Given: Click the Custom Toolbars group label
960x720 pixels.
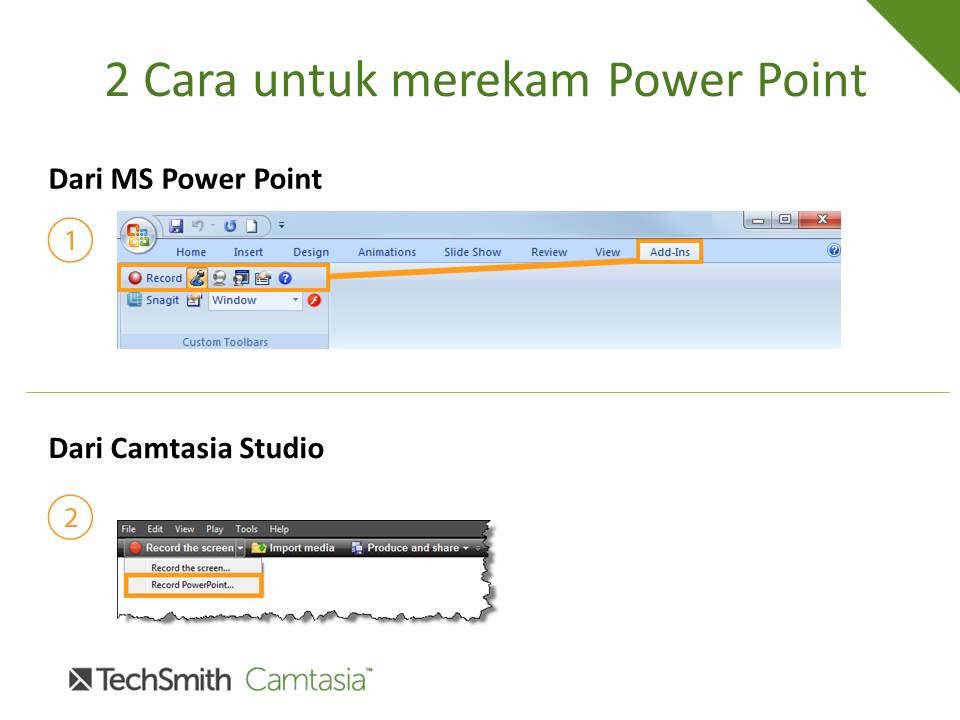Looking at the screenshot, I should click(x=225, y=342).
